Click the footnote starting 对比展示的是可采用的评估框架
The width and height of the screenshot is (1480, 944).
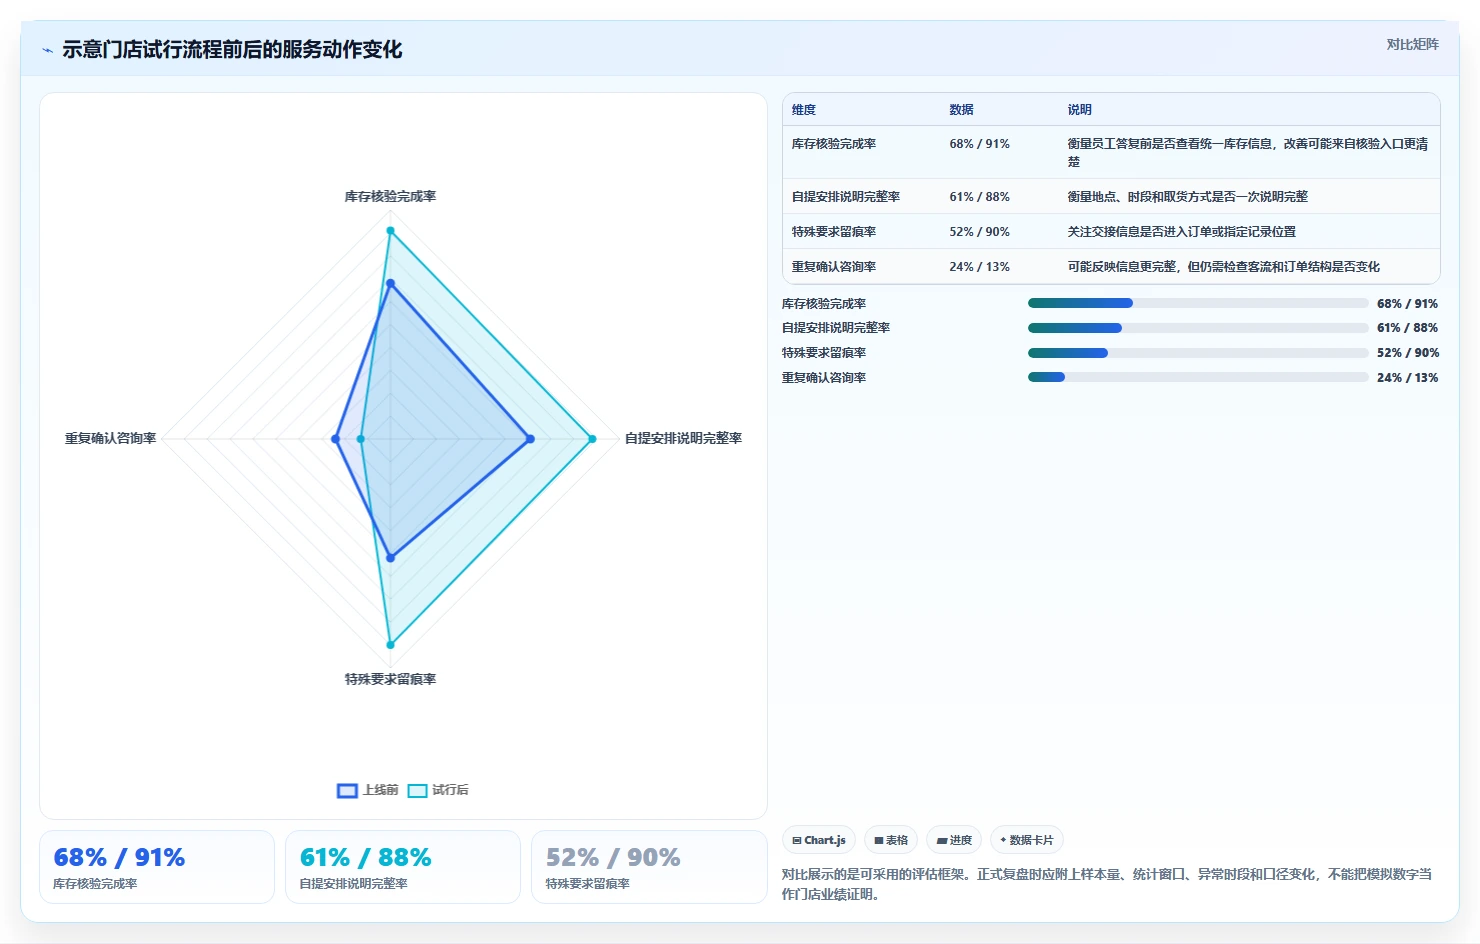pos(1107,884)
